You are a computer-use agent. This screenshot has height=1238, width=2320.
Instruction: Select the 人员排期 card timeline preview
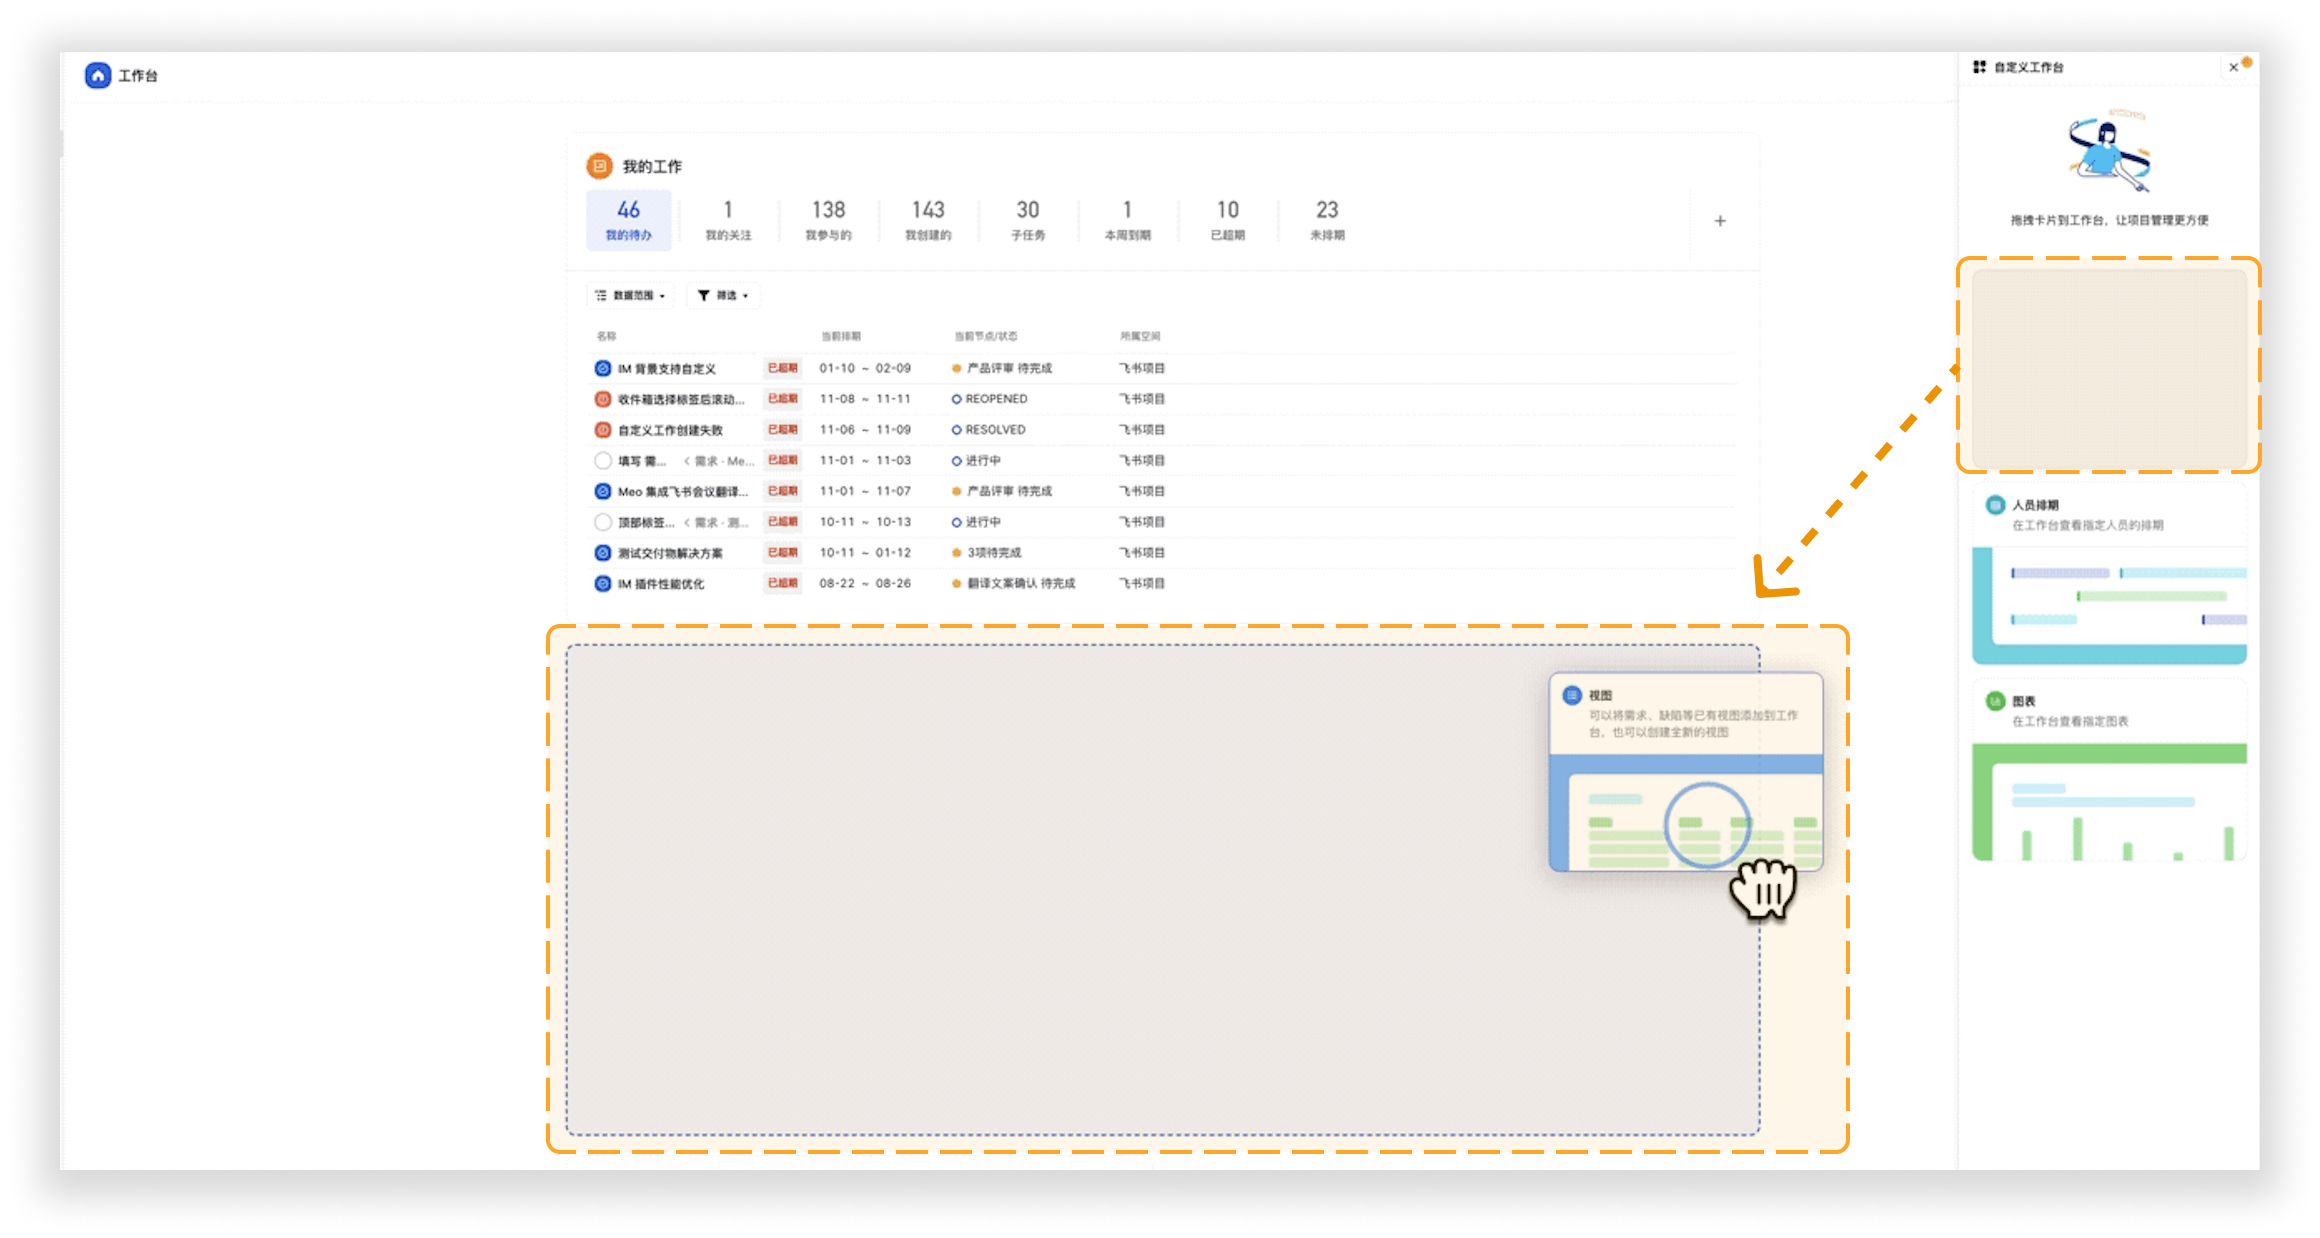(x=2109, y=606)
